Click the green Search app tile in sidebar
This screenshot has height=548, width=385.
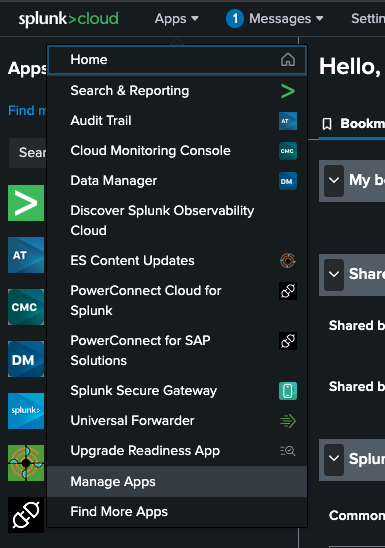tap(26, 203)
